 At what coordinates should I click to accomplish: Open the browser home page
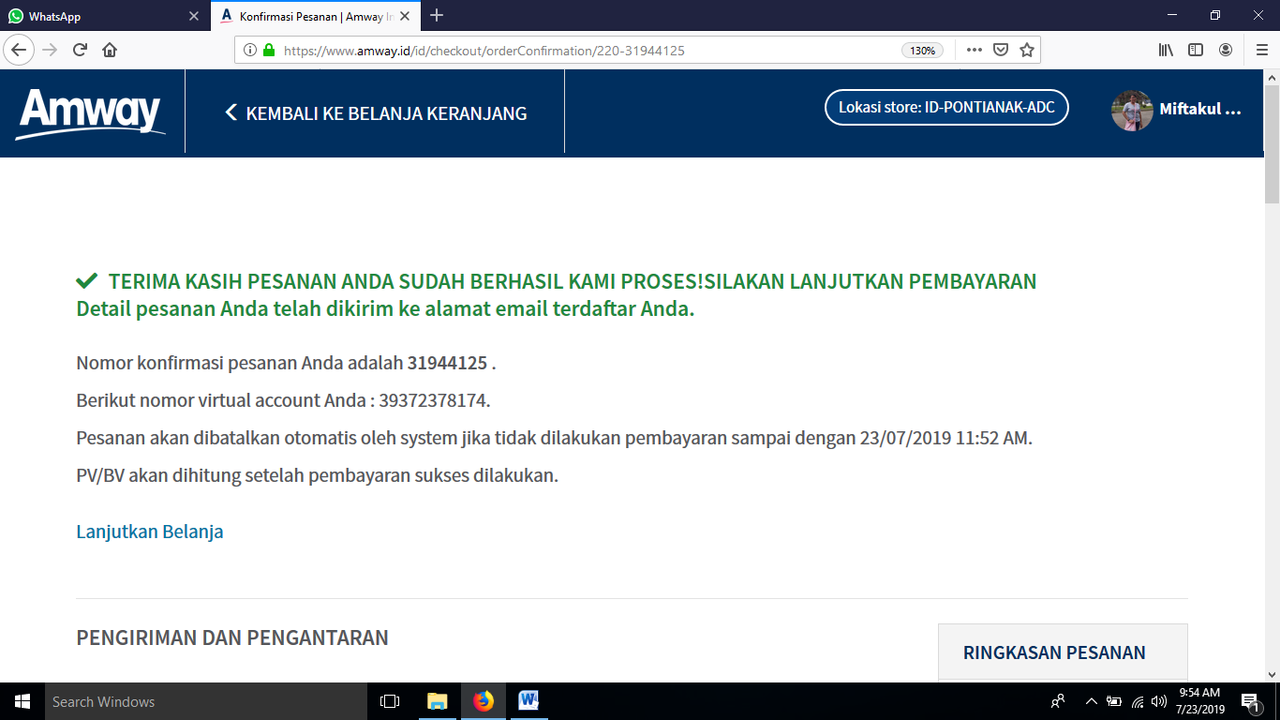tap(110, 50)
